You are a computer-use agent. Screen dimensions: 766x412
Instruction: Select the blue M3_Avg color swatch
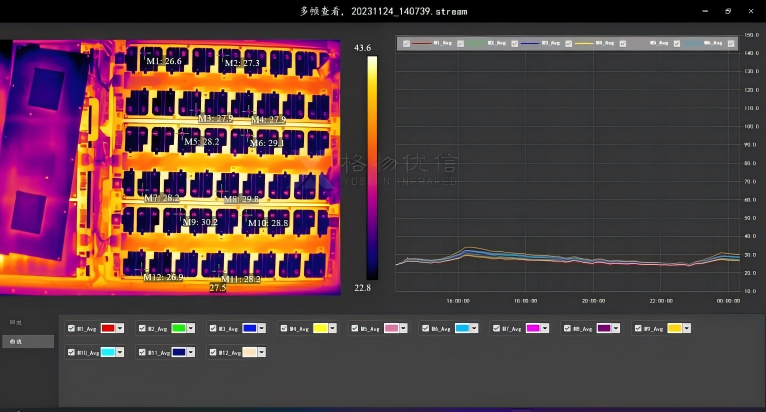(250, 328)
